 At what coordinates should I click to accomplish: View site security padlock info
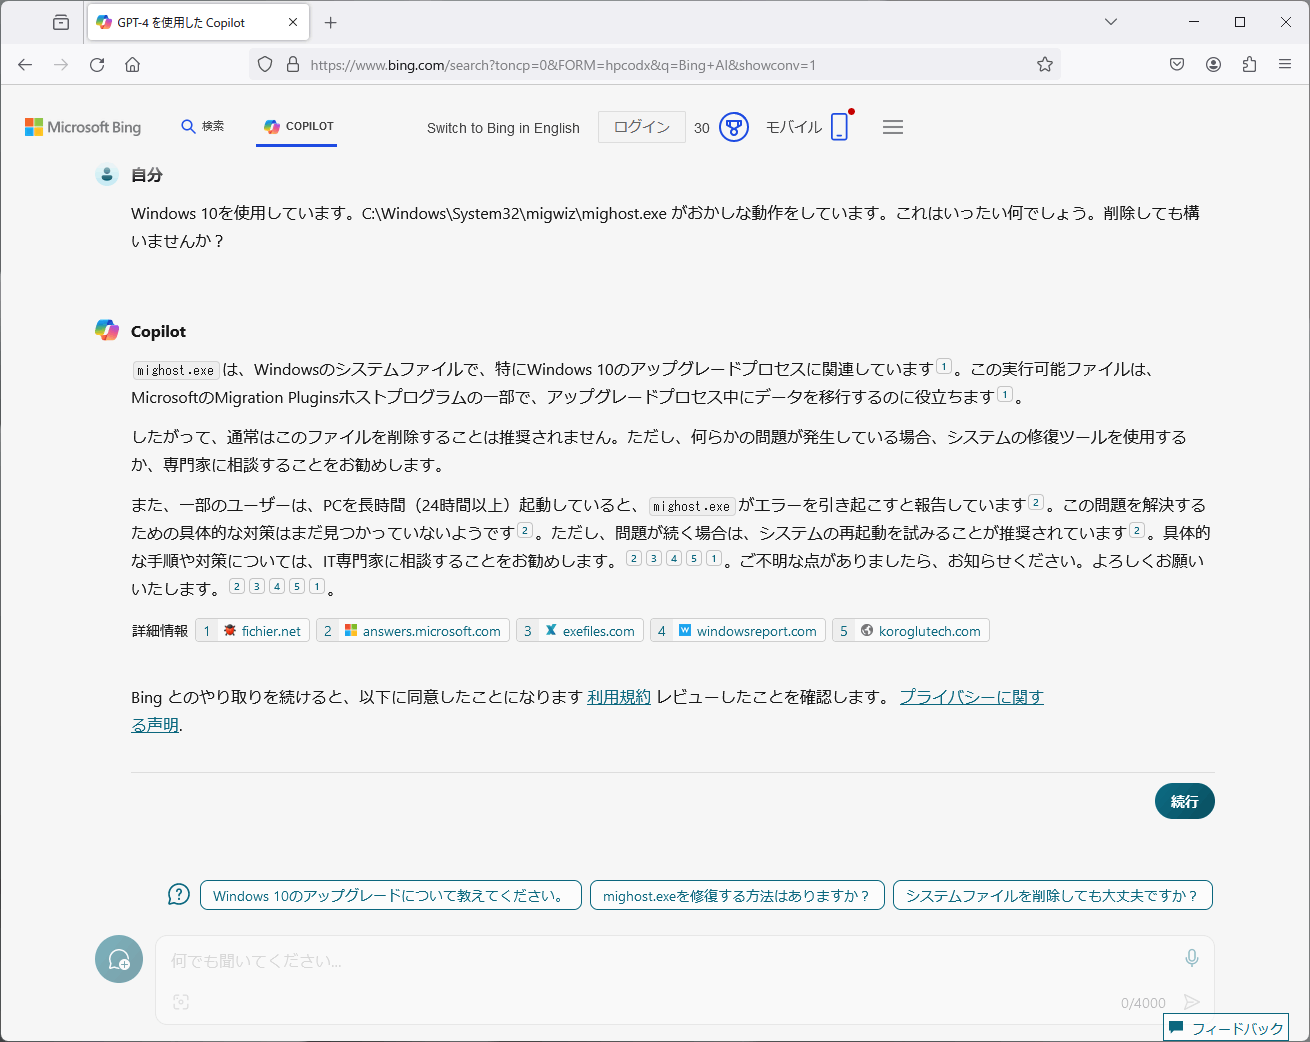pyautogui.click(x=293, y=64)
